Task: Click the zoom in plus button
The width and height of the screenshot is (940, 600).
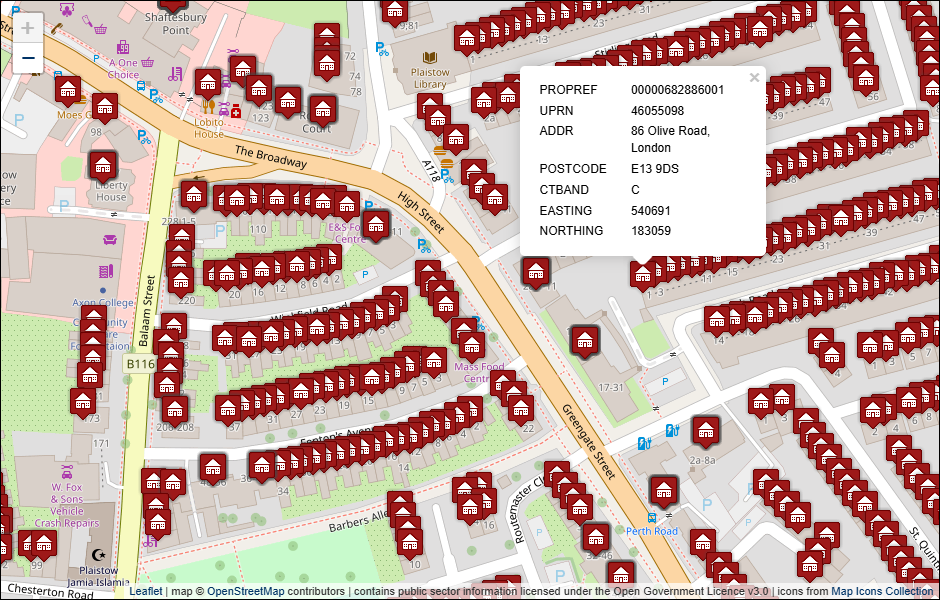Action: (28, 28)
